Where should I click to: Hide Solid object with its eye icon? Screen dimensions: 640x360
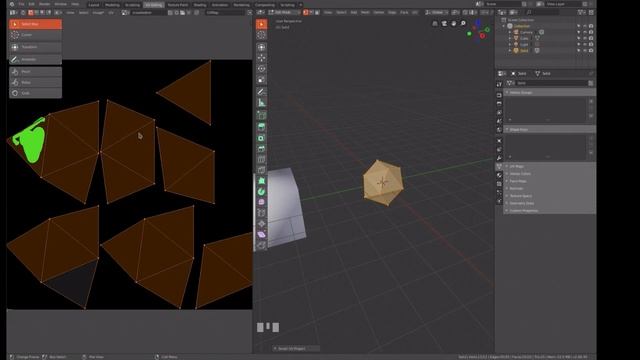click(585, 51)
